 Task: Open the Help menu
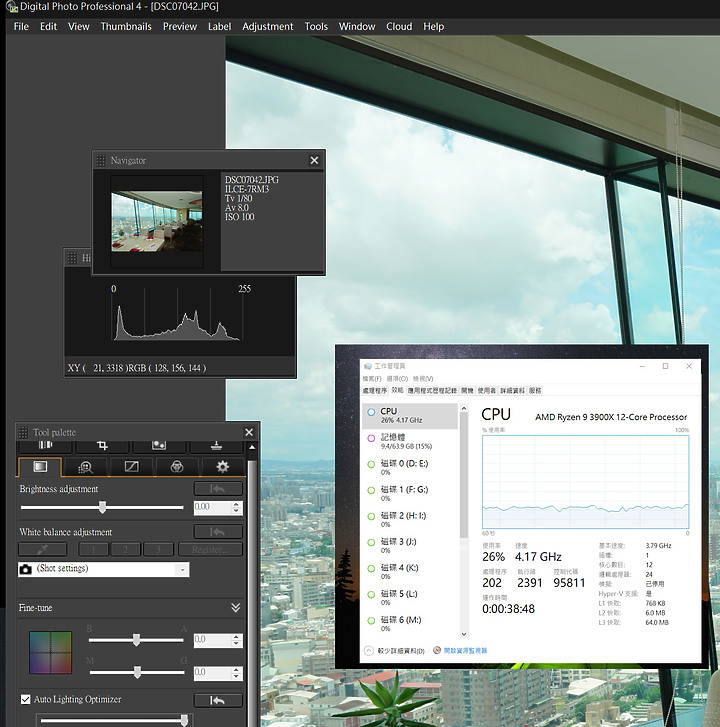point(433,26)
